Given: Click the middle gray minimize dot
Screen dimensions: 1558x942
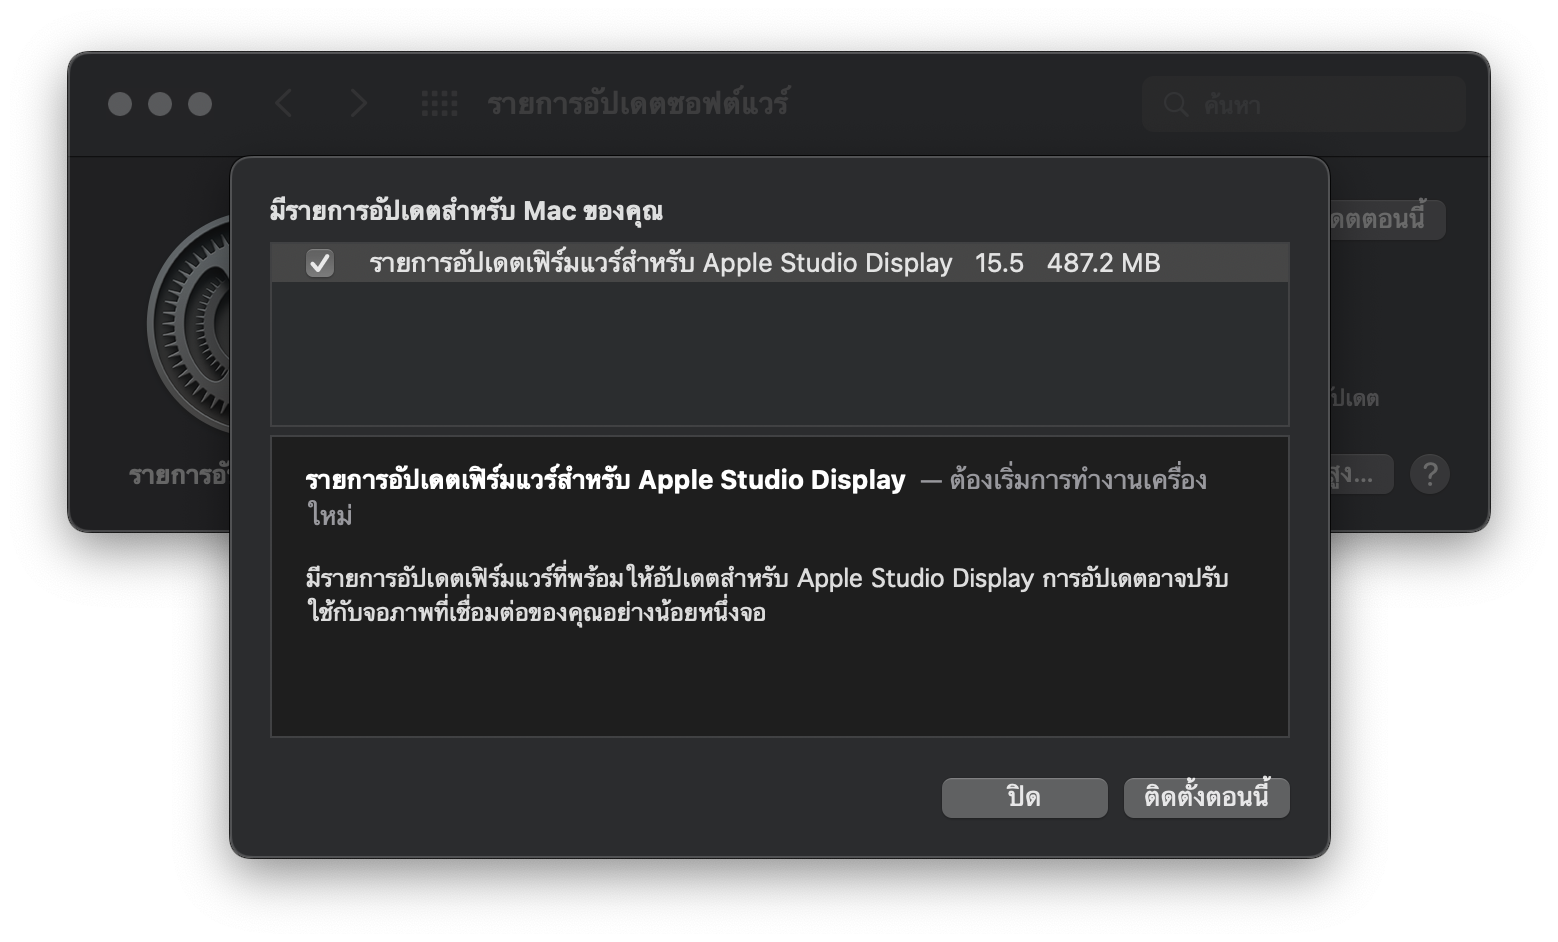Looking at the screenshot, I should tap(160, 104).
